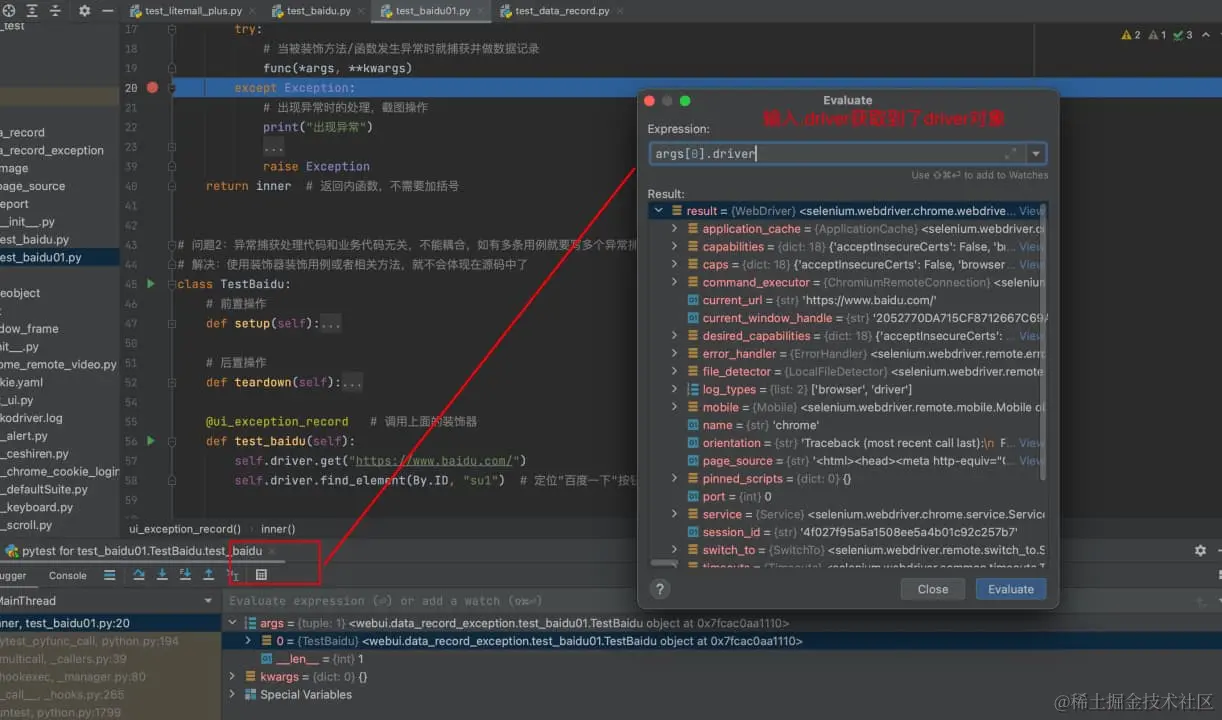1222x720 pixels.
Task: Click the Step Out debugger icon
Action: (x=208, y=575)
